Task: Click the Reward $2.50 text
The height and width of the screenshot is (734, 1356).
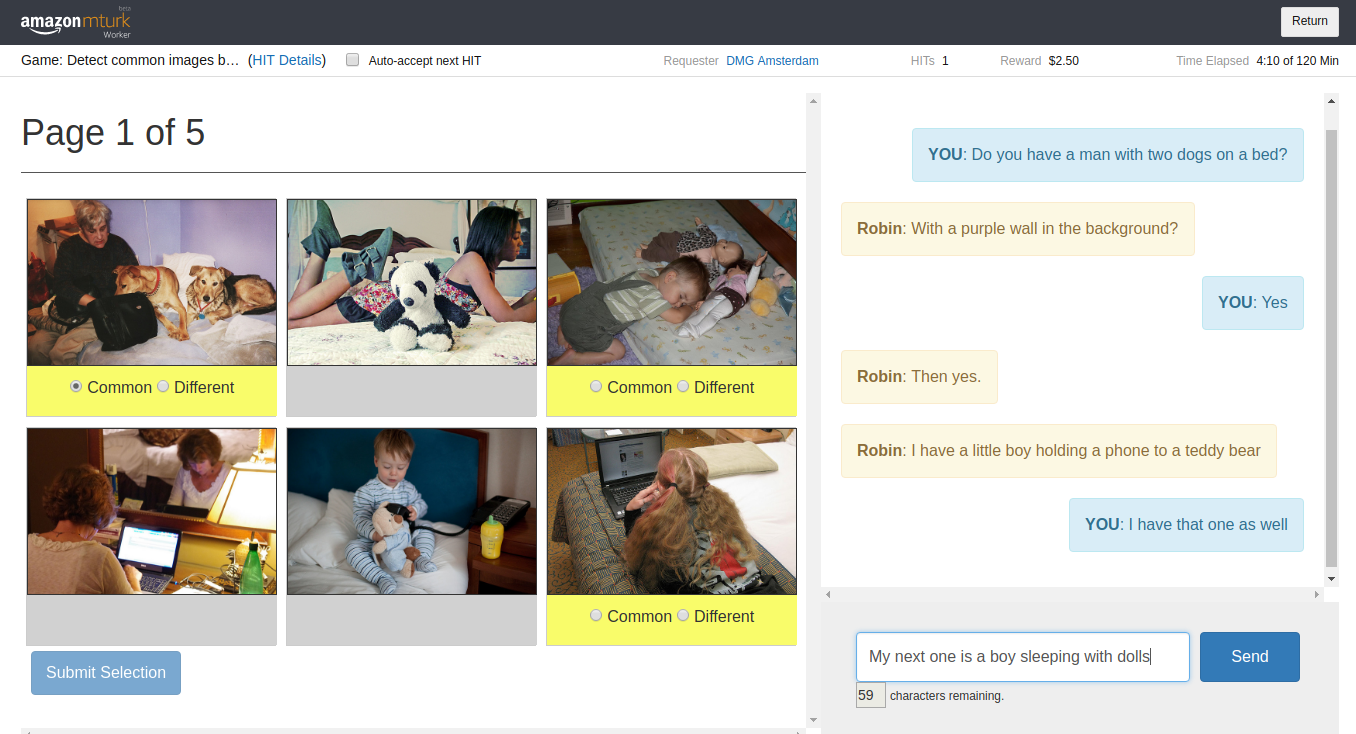Action: pos(1039,61)
